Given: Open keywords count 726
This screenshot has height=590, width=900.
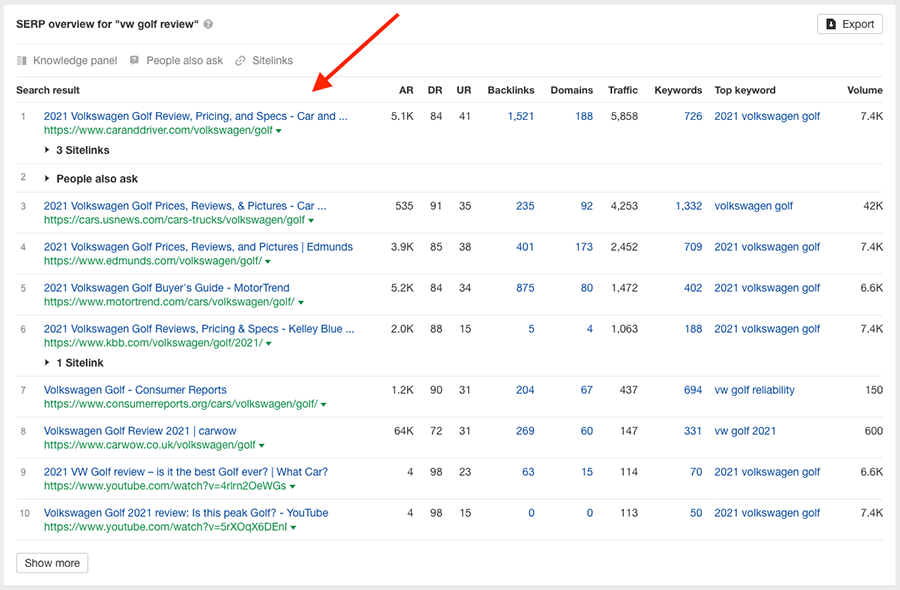Looking at the screenshot, I should [x=693, y=116].
